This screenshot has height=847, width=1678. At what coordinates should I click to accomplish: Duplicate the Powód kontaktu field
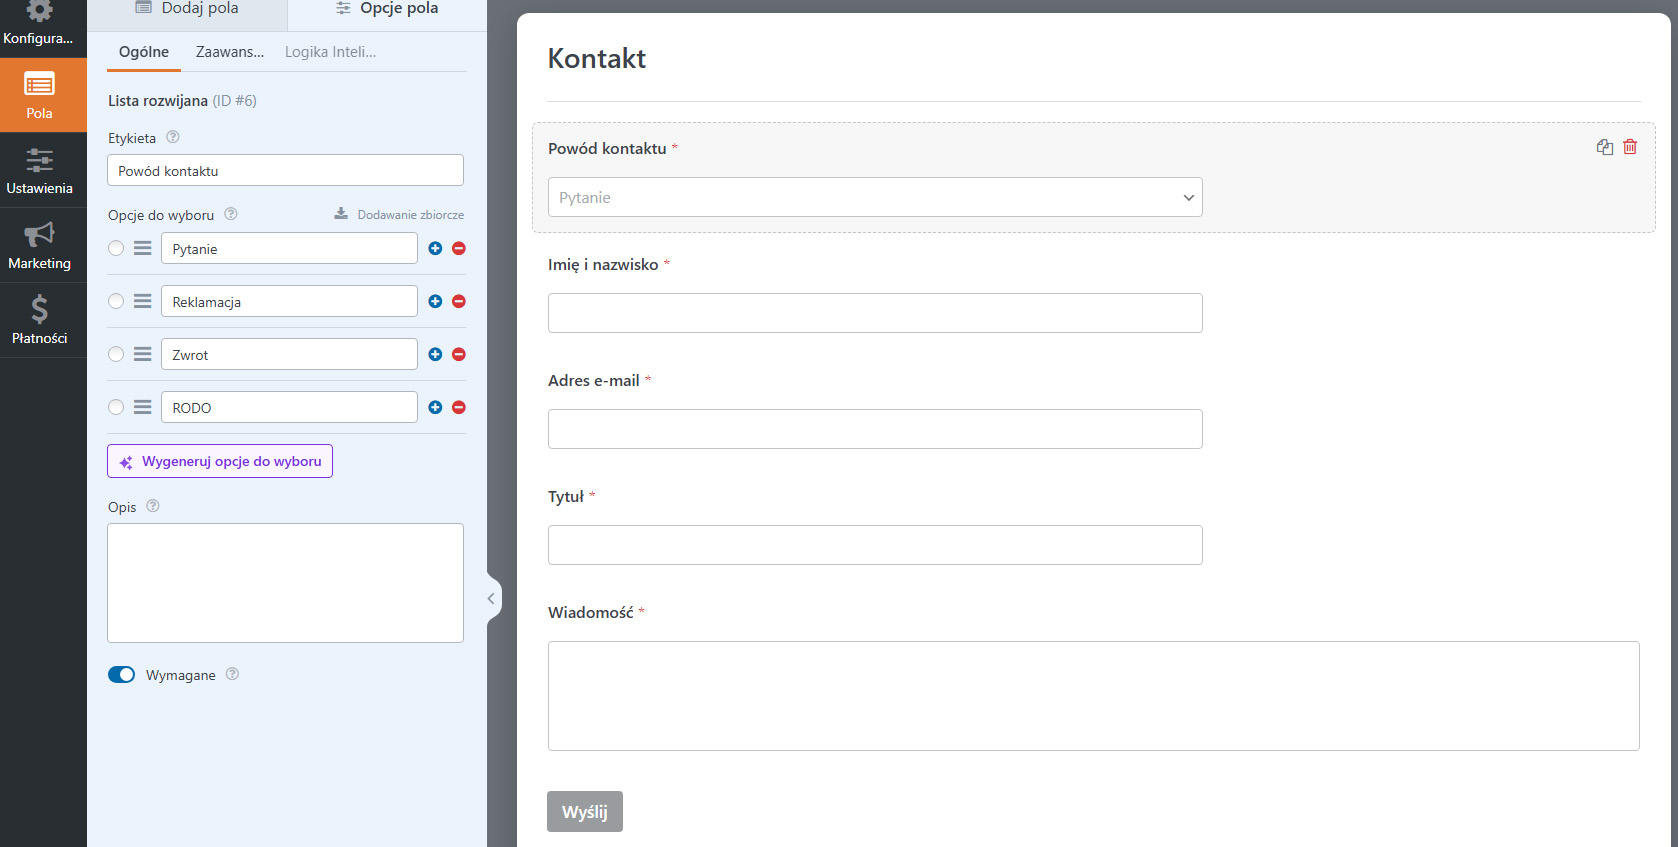(x=1605, y=147)
